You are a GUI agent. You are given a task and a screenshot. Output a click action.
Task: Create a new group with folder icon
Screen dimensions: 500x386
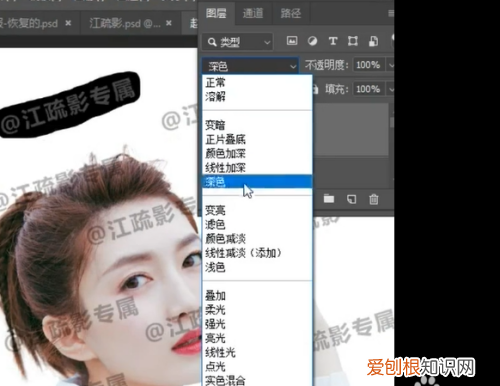click(329, 199)
